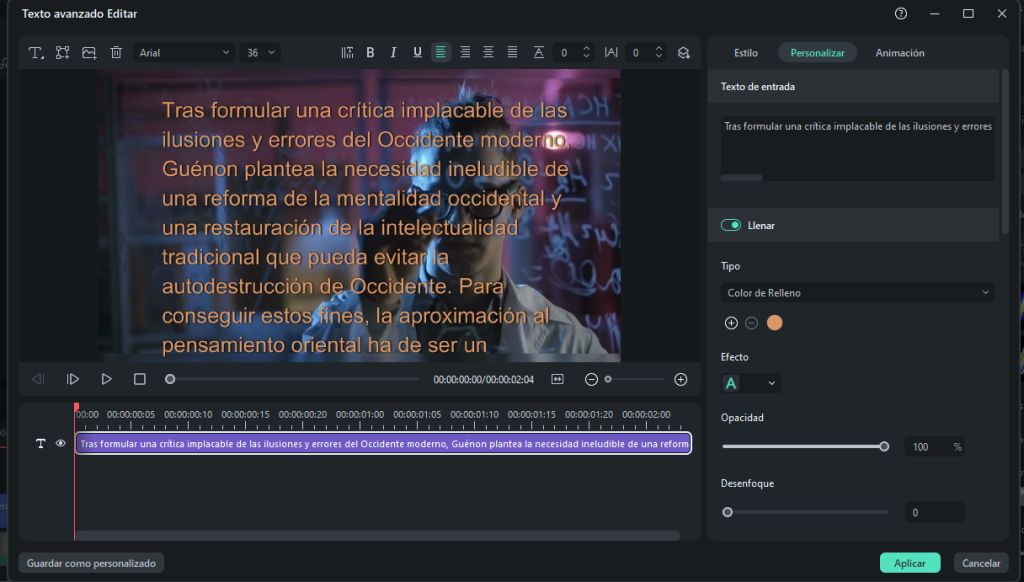Switch to the Estilo tab

[x=746, y=52]
